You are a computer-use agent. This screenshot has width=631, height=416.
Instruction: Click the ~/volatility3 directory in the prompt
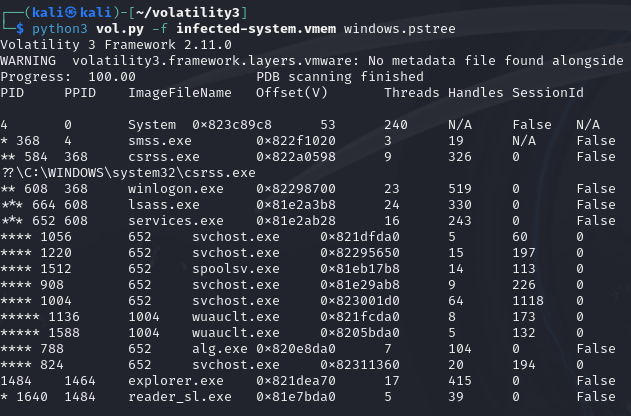click(188, 13)
